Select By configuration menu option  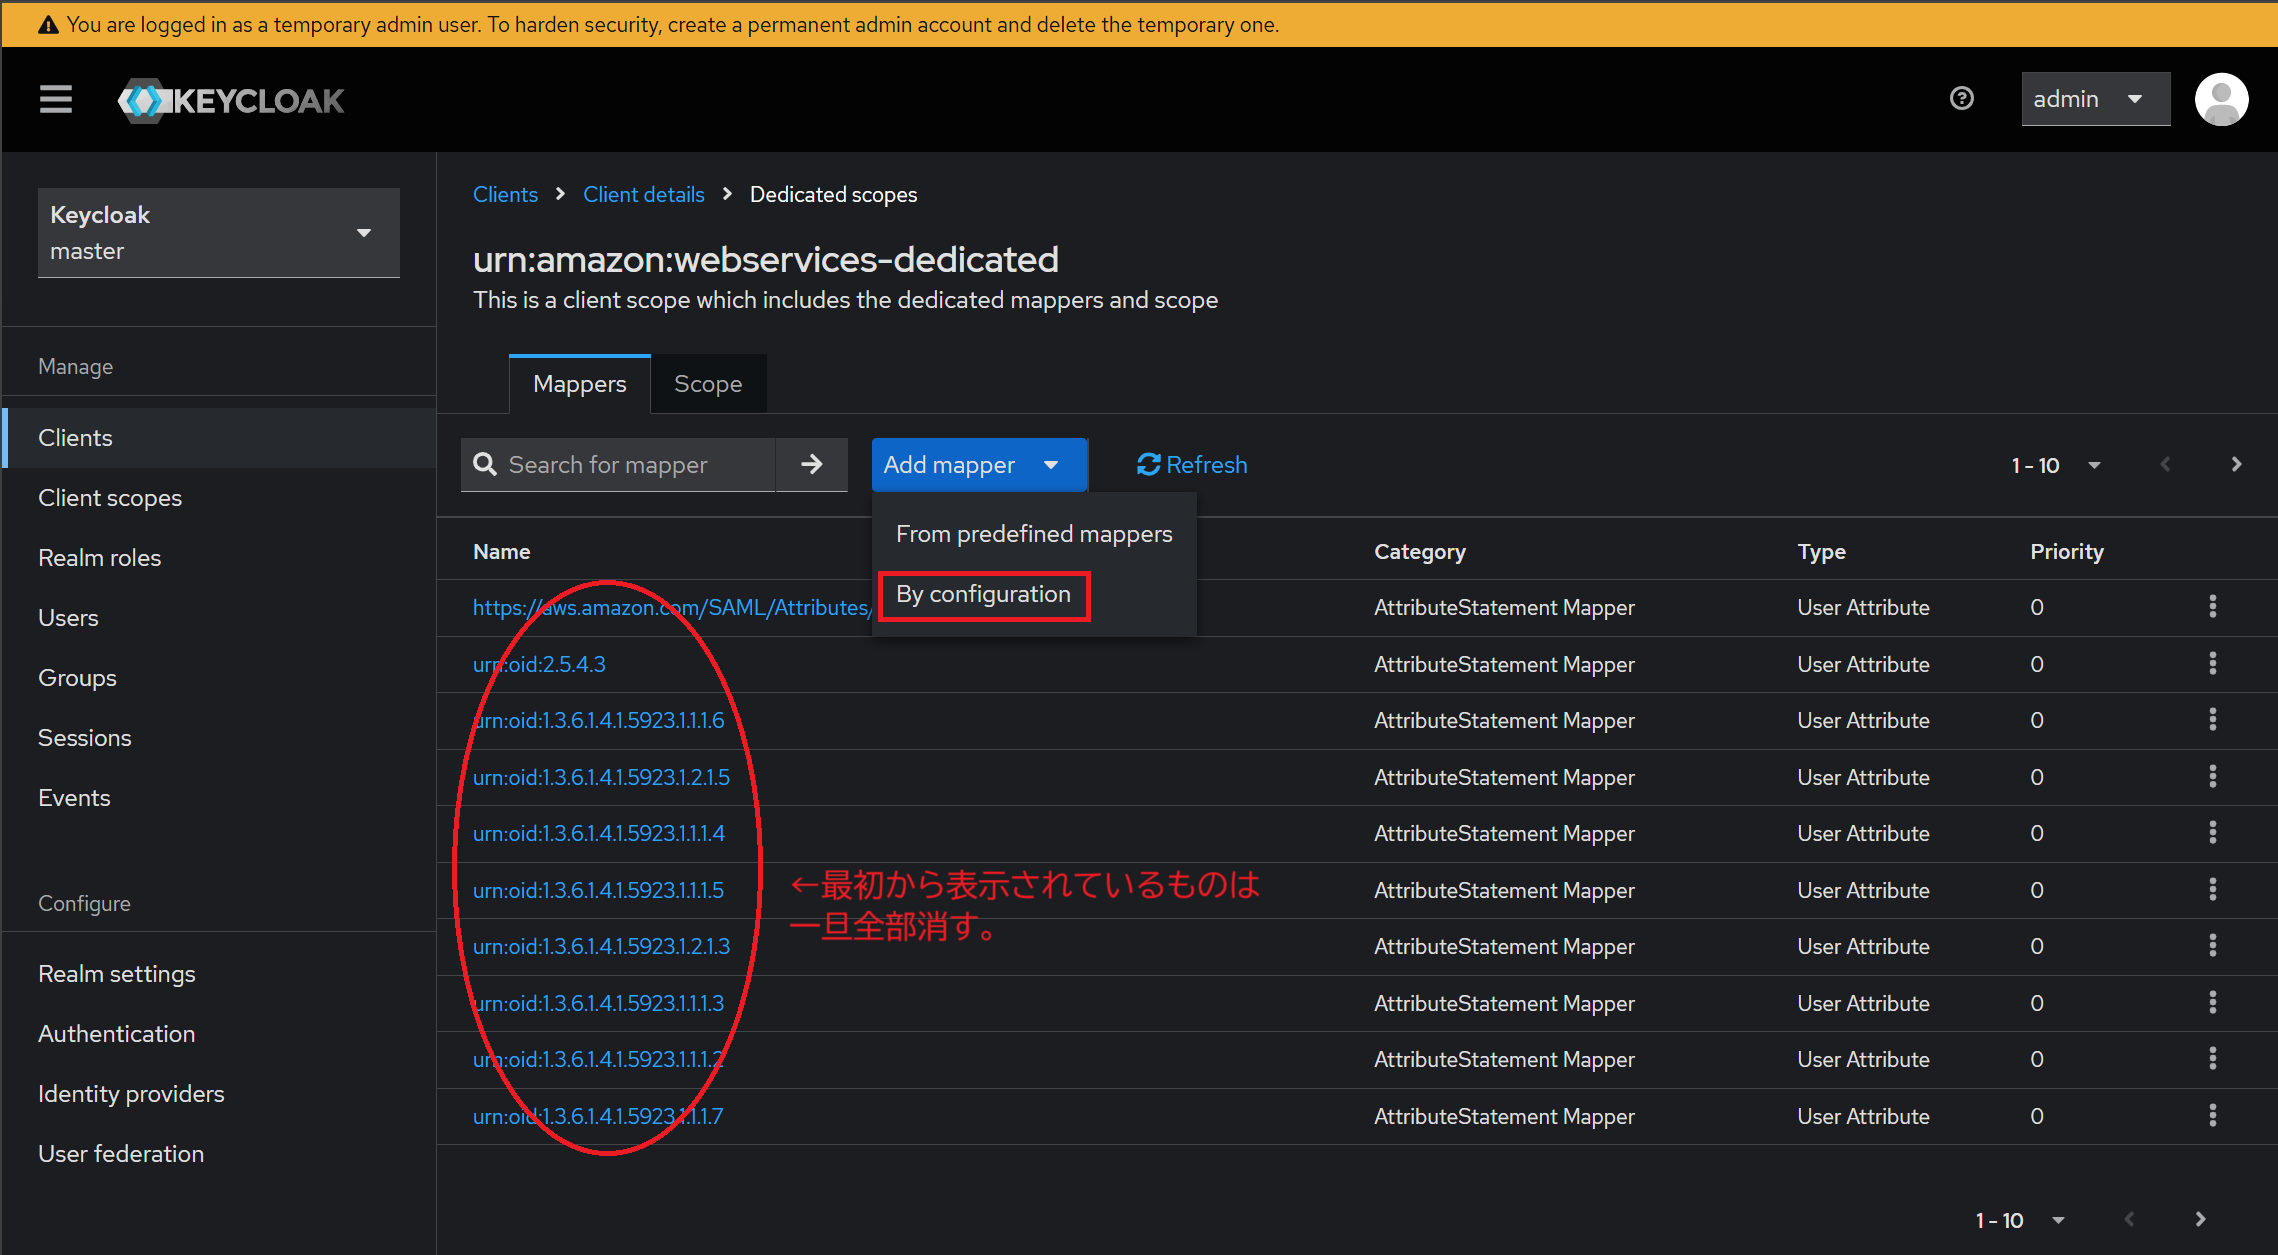pos(983,594)
